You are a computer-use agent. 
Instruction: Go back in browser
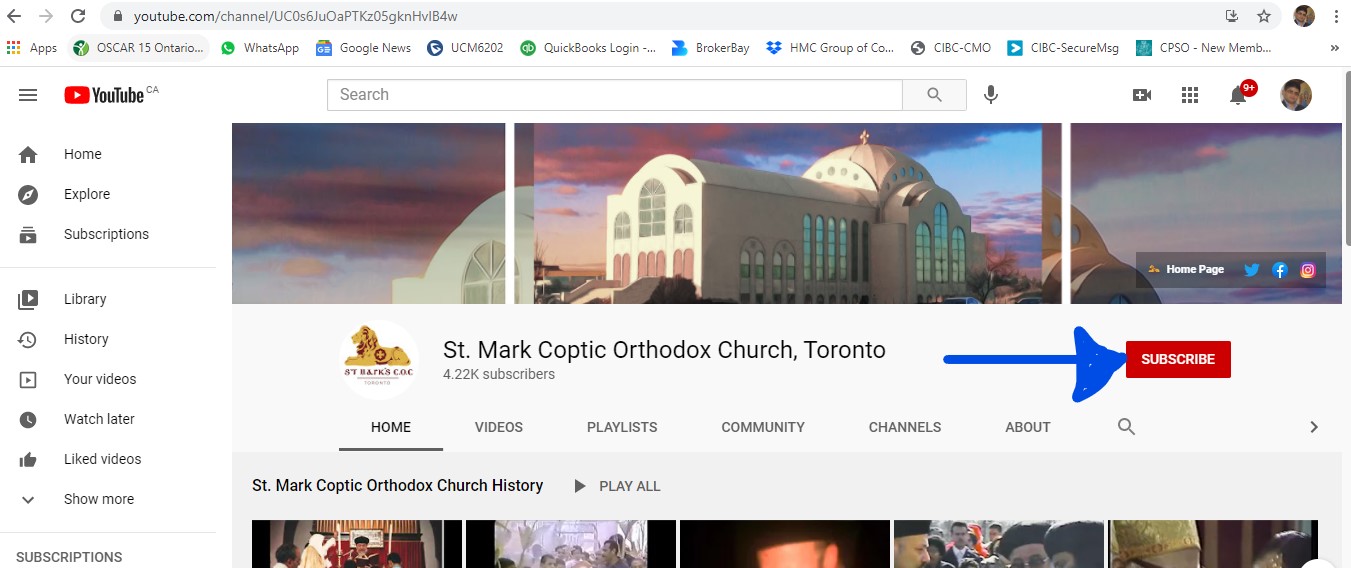tap(14, 17)
